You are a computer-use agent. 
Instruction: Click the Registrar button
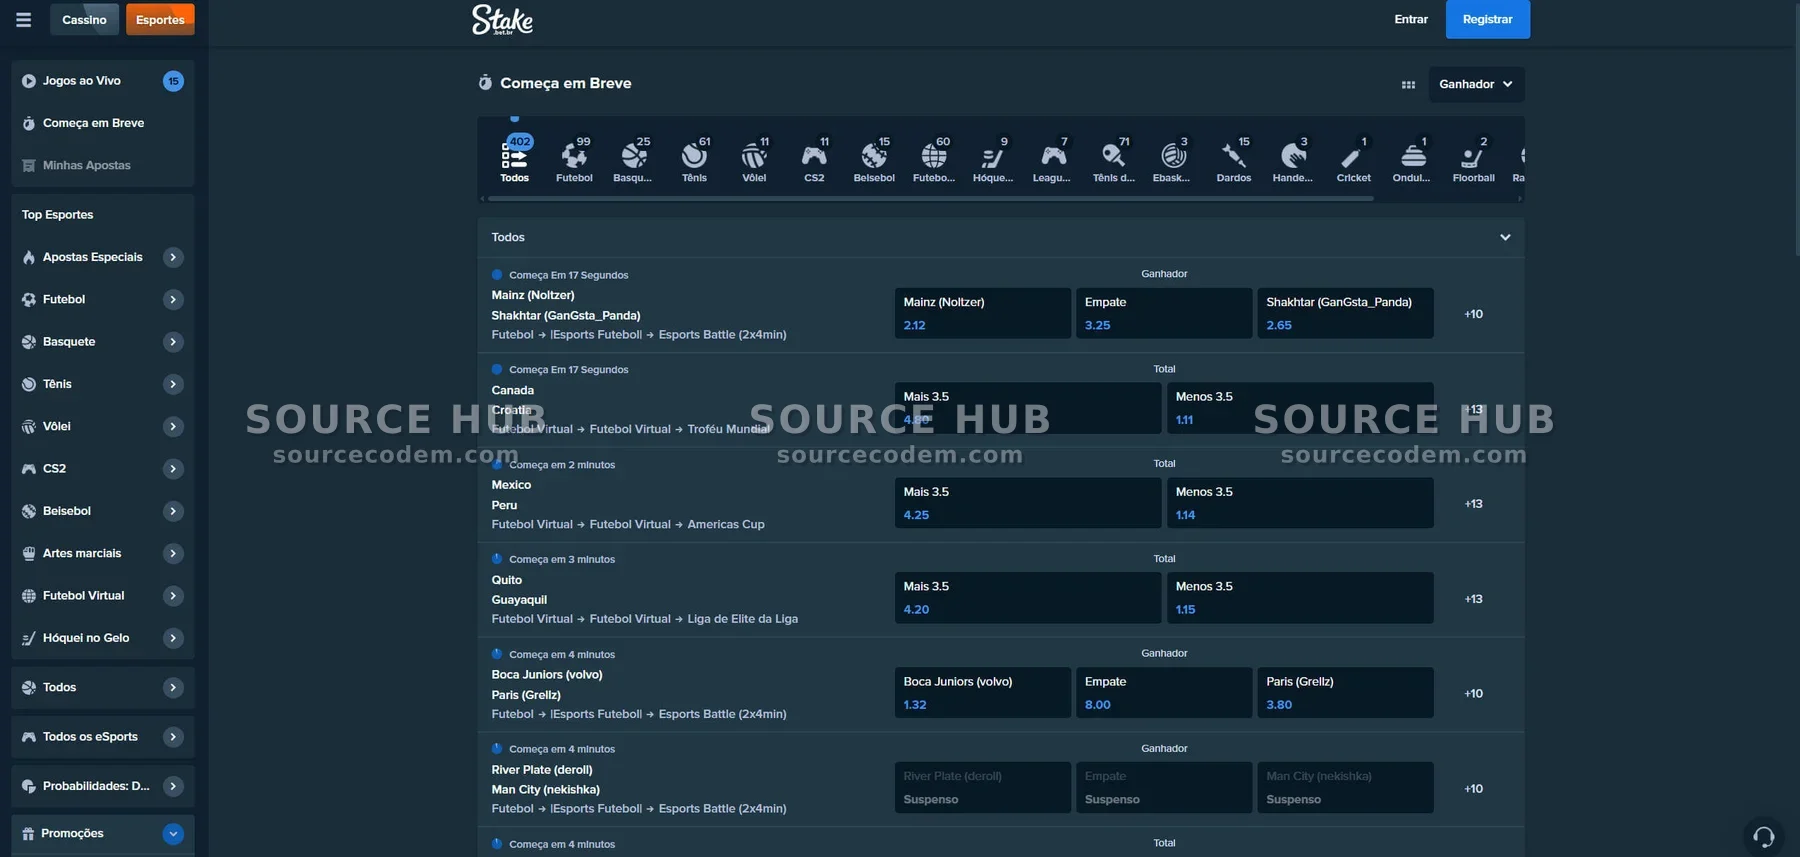1487,20
